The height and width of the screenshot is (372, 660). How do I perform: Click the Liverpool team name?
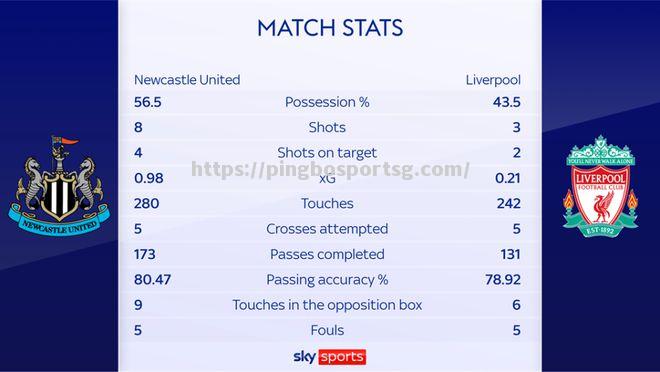pos(493,80)
